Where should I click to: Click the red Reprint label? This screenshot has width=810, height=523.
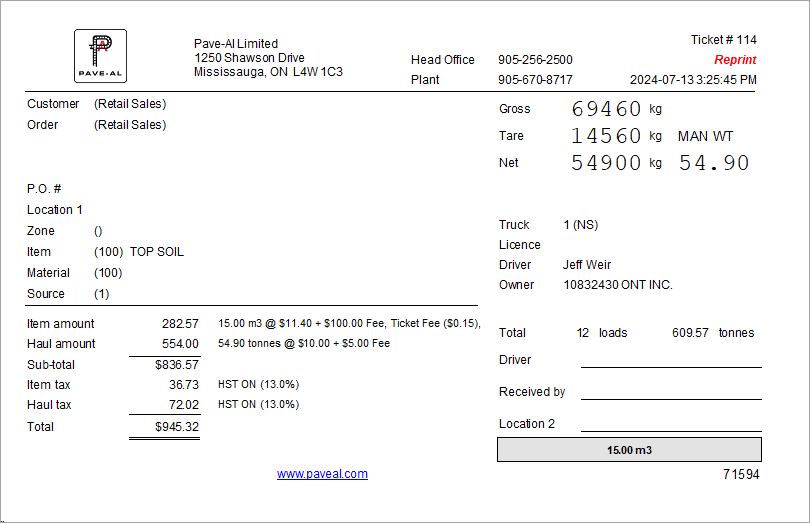pyautogui.click(x=735, y=60)
